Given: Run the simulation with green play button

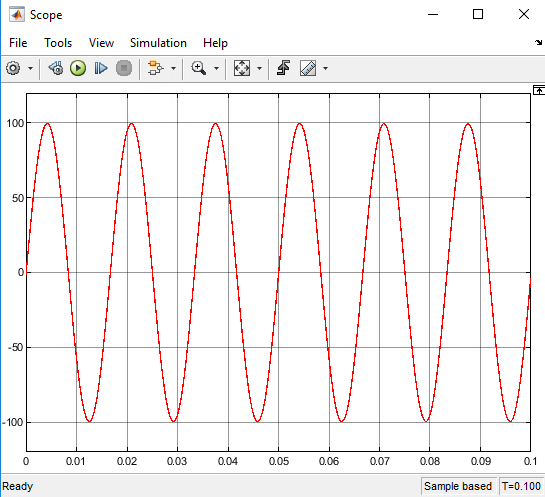Looking at the screenshot, I should 78,68.
